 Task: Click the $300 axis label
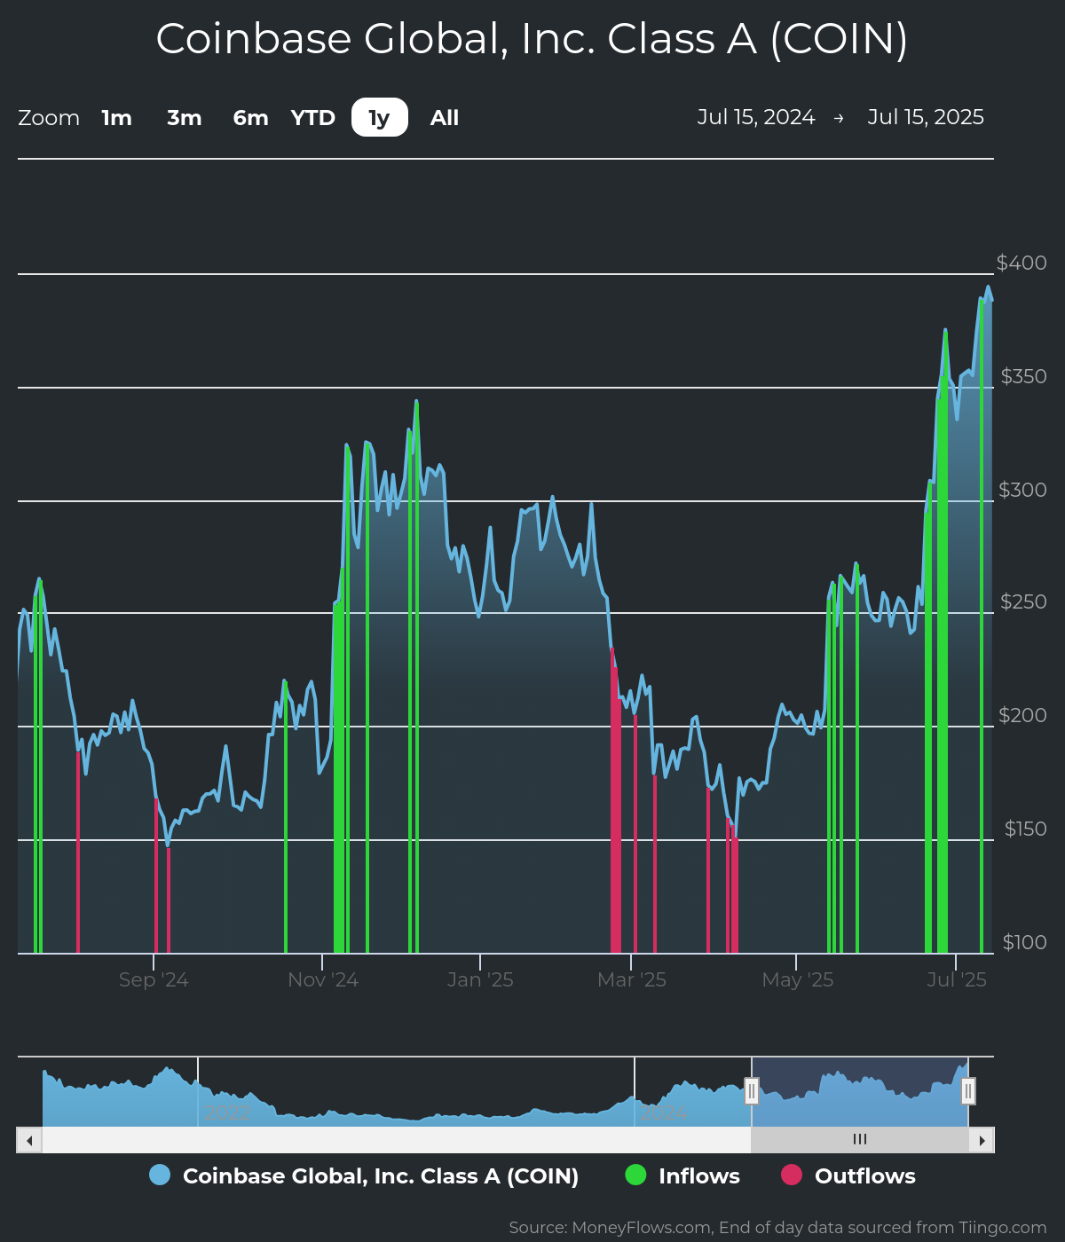[x=1023, y=490]
